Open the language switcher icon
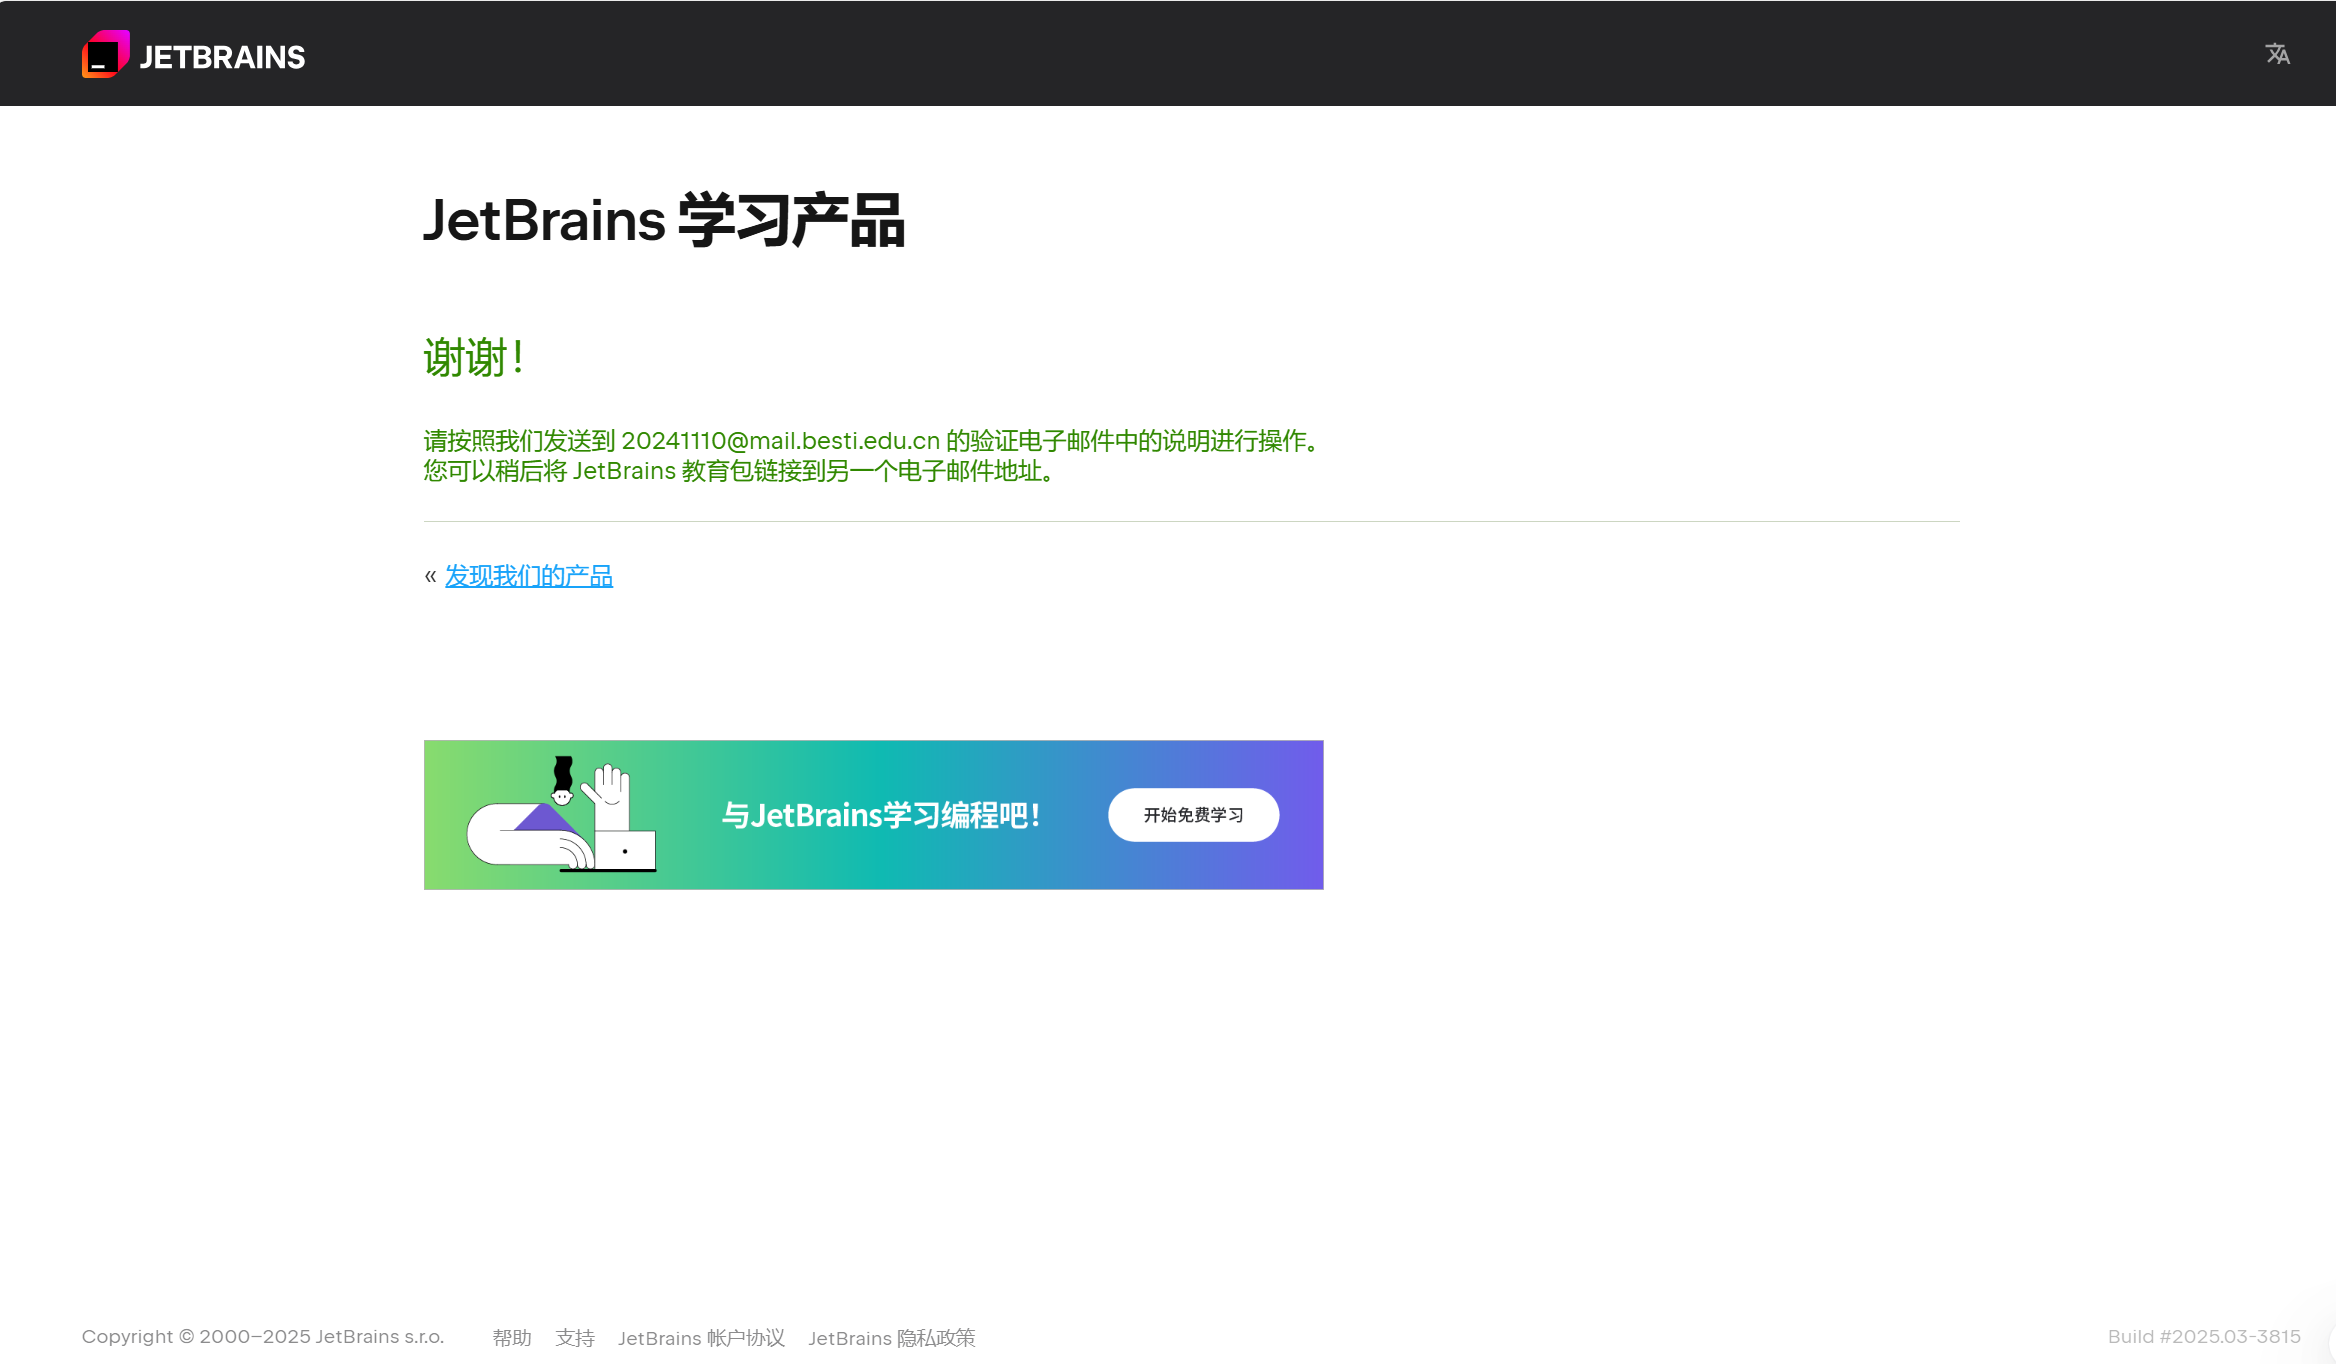2336x1364 pixels. (x=2277, y=54)
